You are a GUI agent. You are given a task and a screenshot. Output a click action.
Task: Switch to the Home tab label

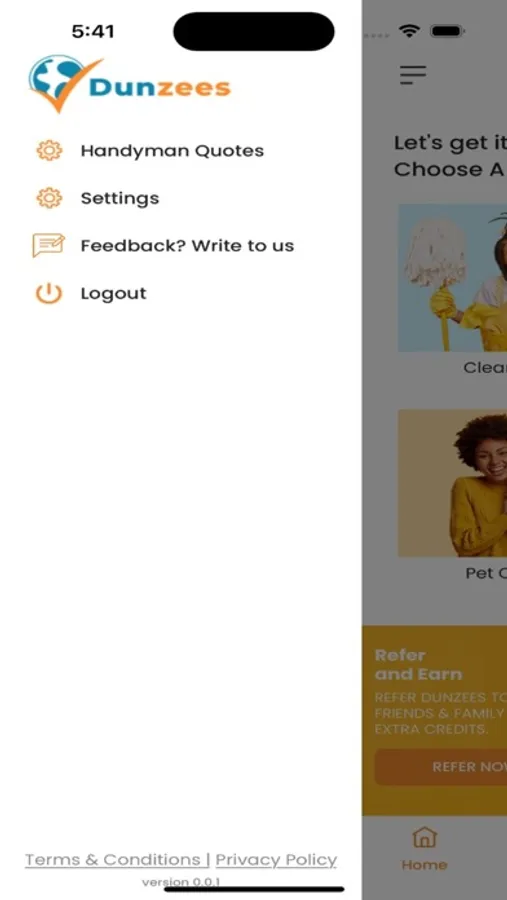pos(424,865)
